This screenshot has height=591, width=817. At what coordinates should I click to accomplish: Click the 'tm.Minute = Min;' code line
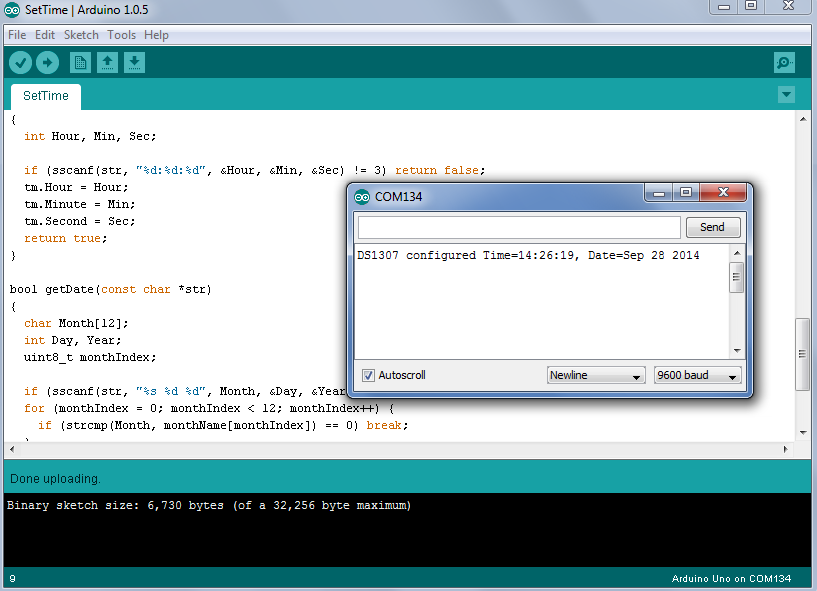pyautogui.click(x=79, y=204)
